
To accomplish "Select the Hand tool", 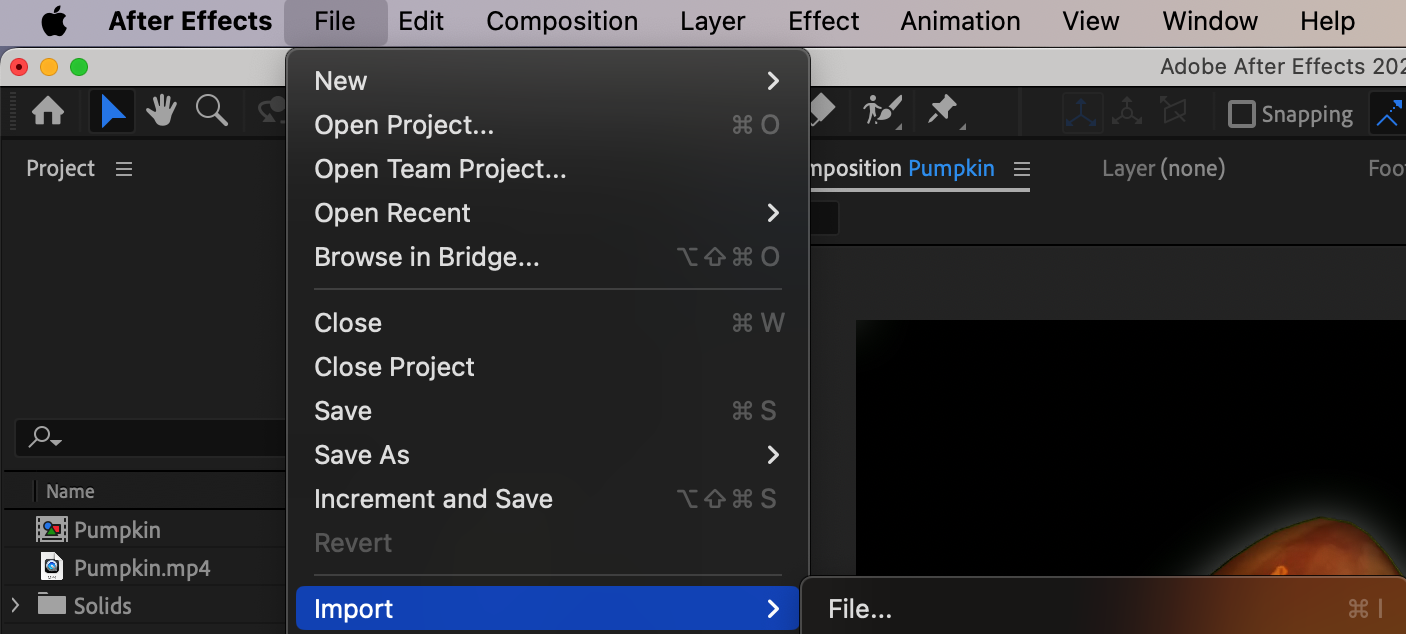I will (x=161, y=112).
